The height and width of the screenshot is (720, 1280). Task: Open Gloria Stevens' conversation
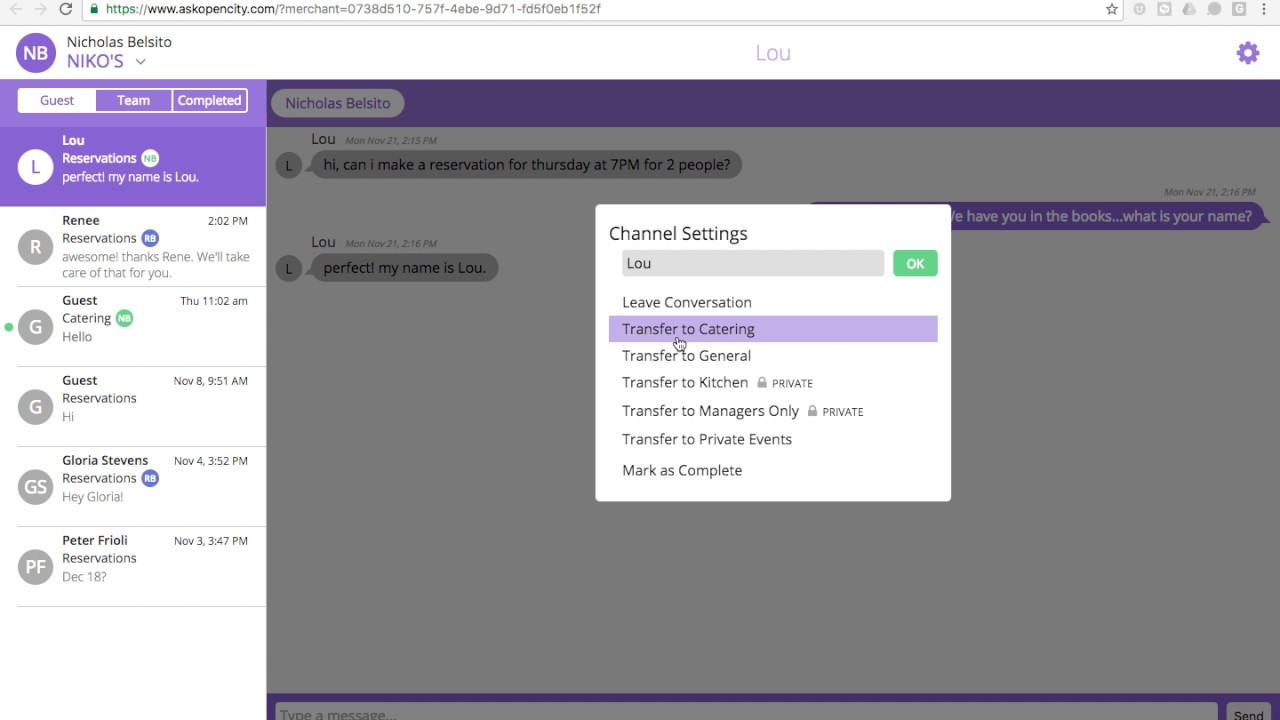coord(133,487)
